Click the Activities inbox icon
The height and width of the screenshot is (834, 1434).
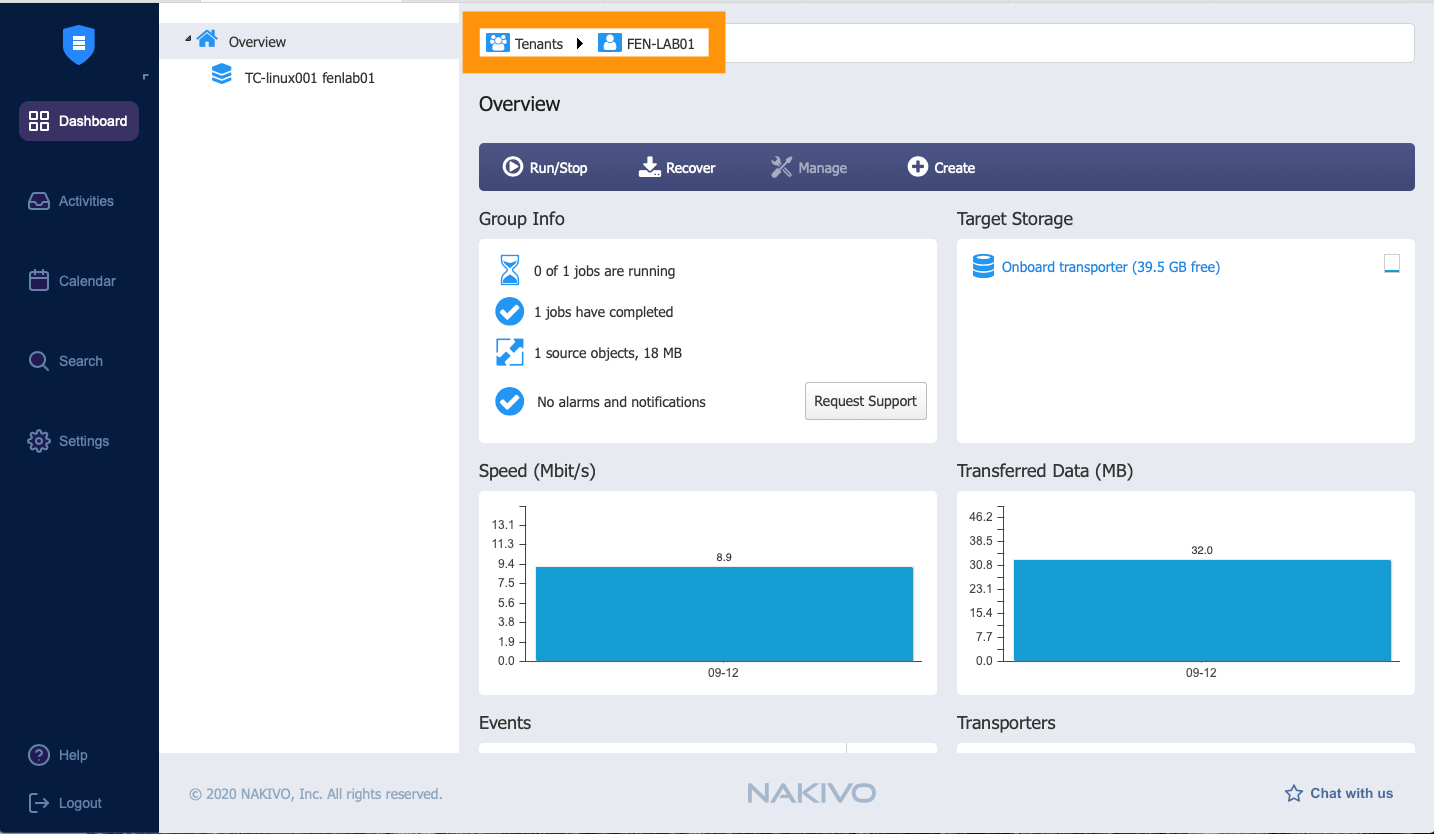39,201
